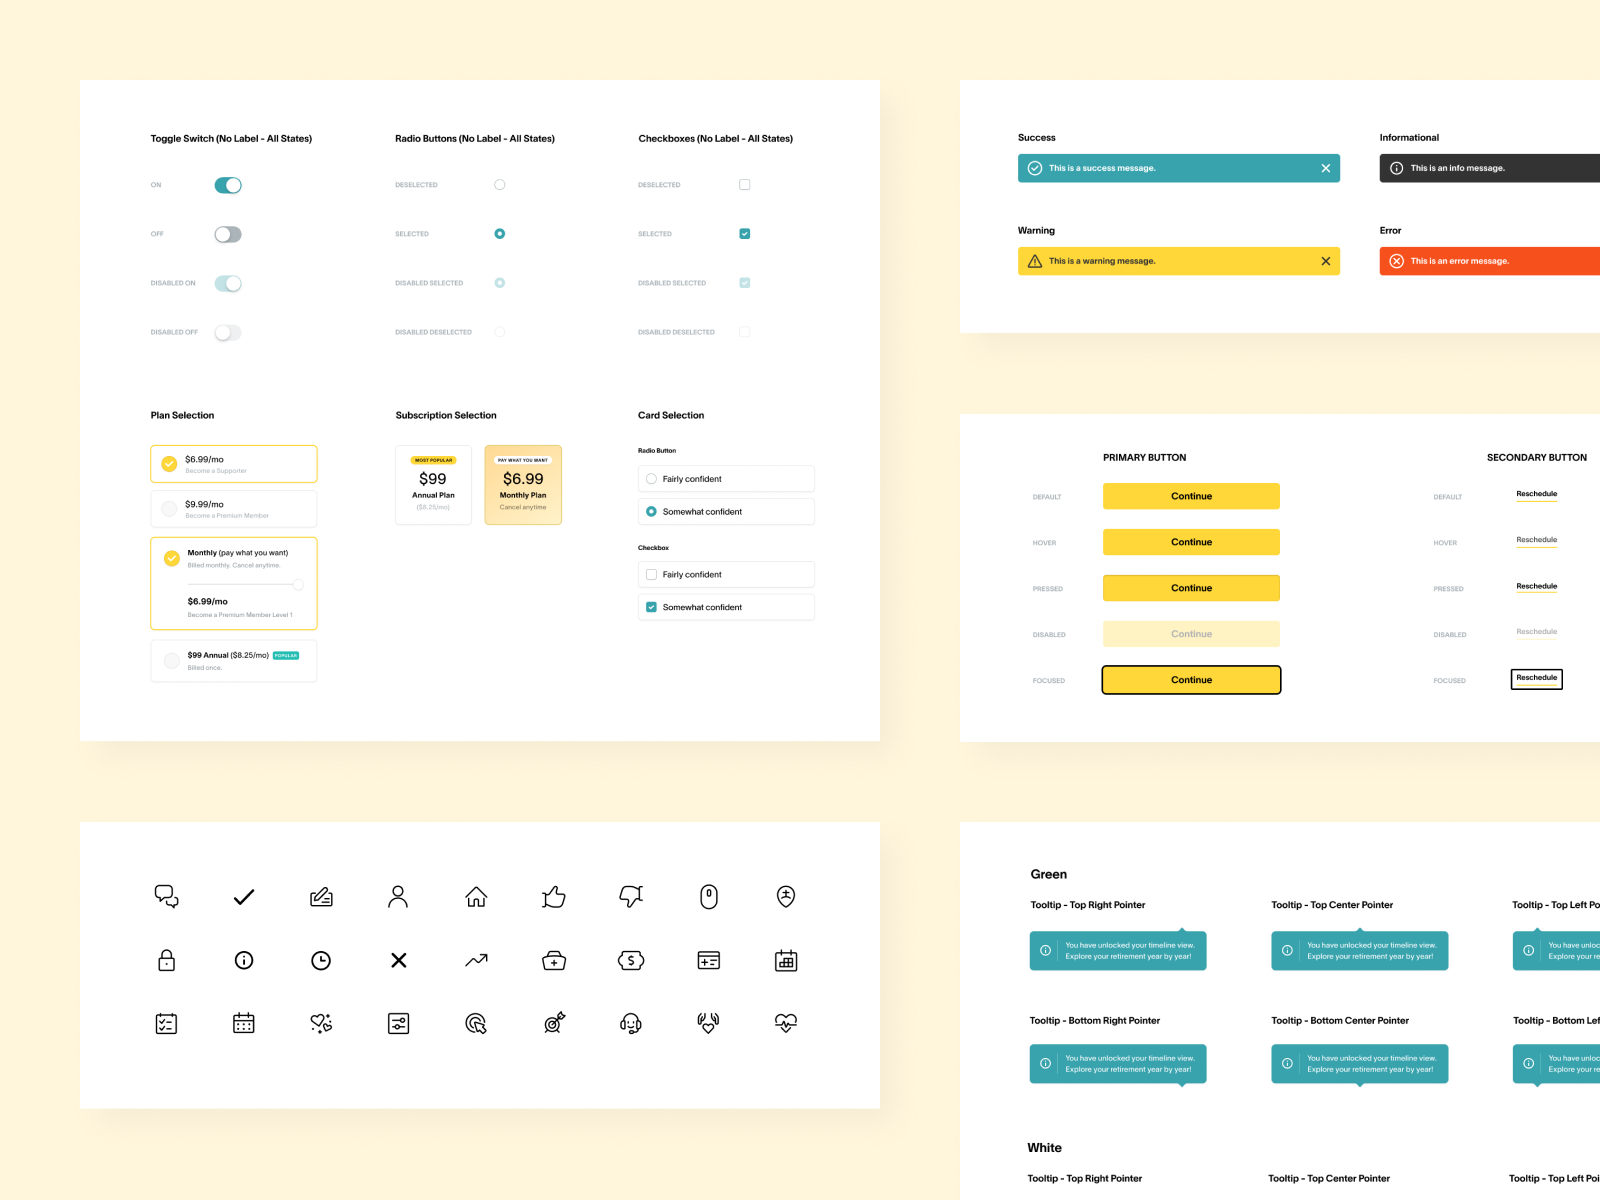The height and width of the screenshot is (1200, 1600).
Task: Select the padlock icon
Action: click(x=167, y=961)
